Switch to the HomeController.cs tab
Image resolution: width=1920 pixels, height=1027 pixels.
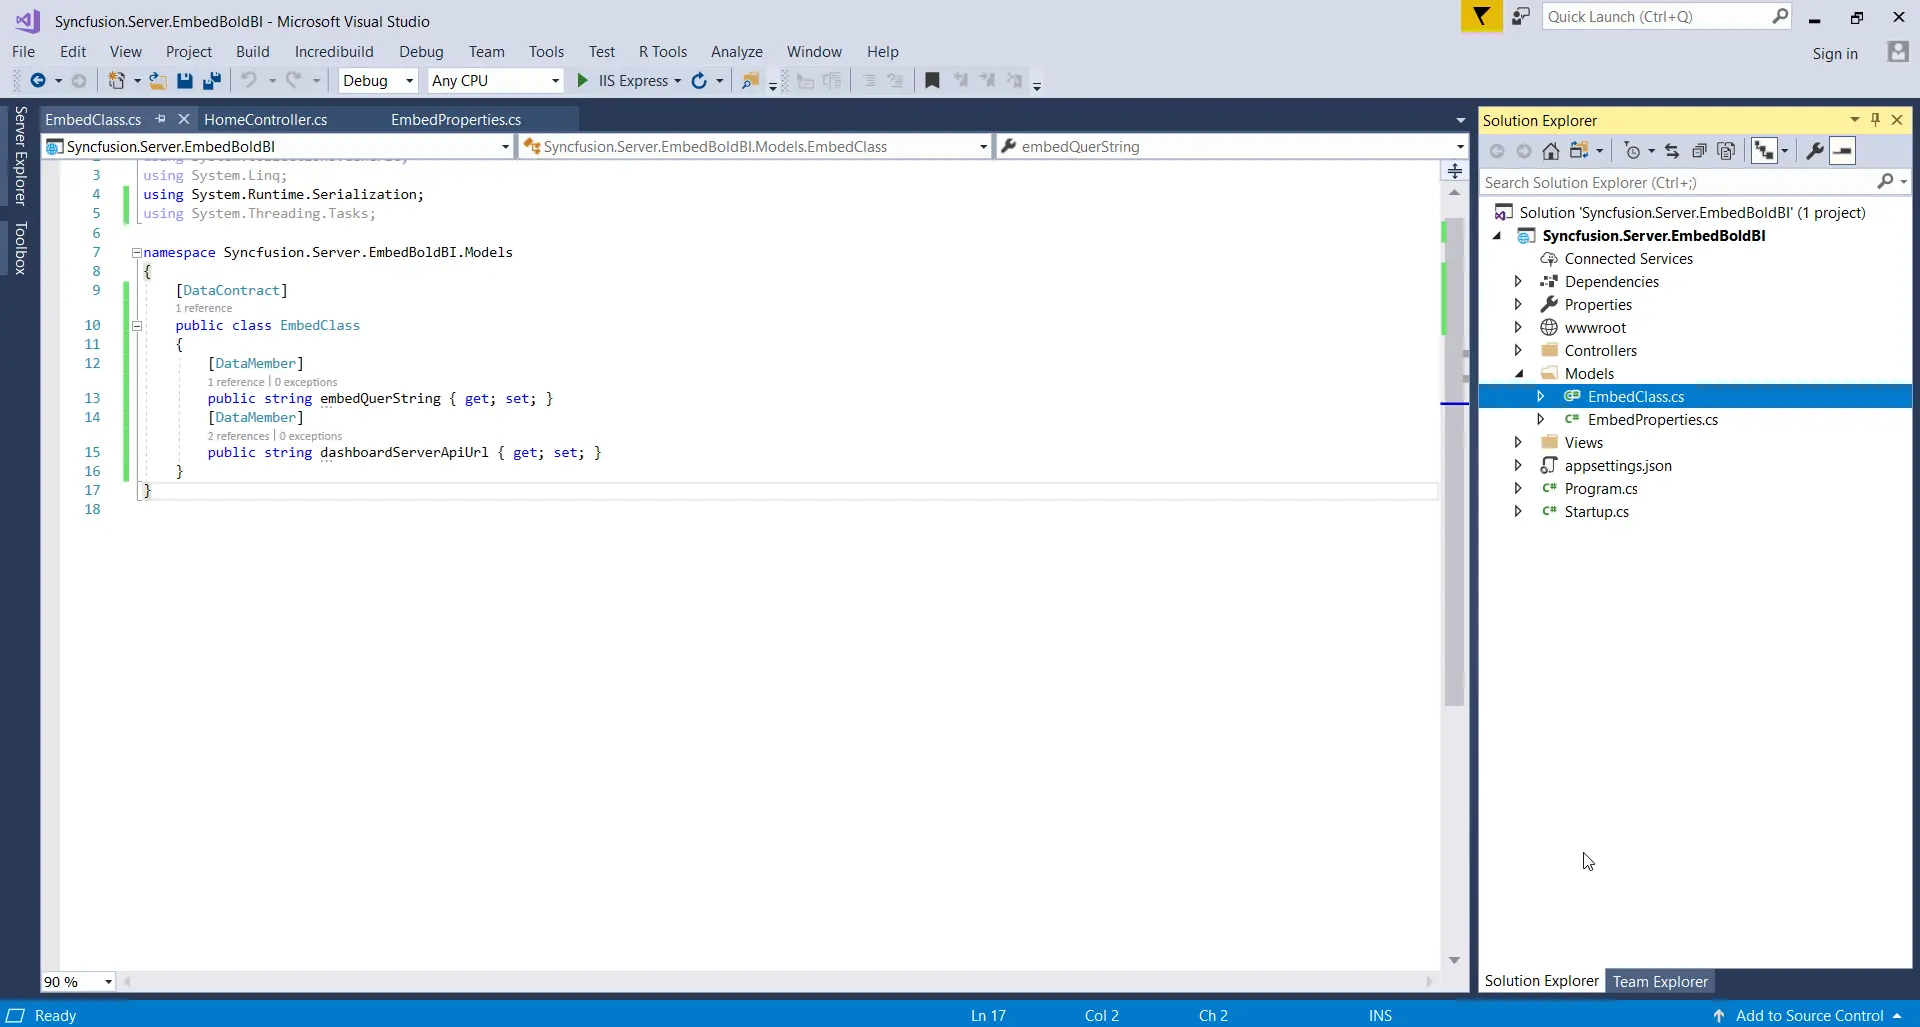(x=266, y=120)
